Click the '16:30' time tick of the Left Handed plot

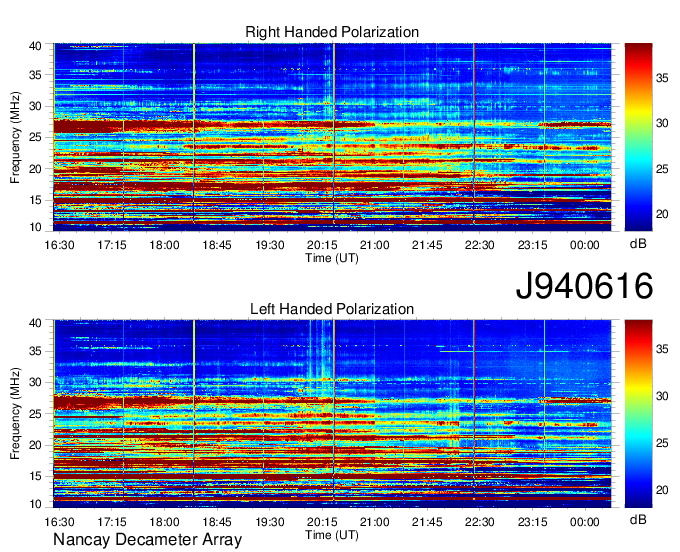[x=59, y=522]
